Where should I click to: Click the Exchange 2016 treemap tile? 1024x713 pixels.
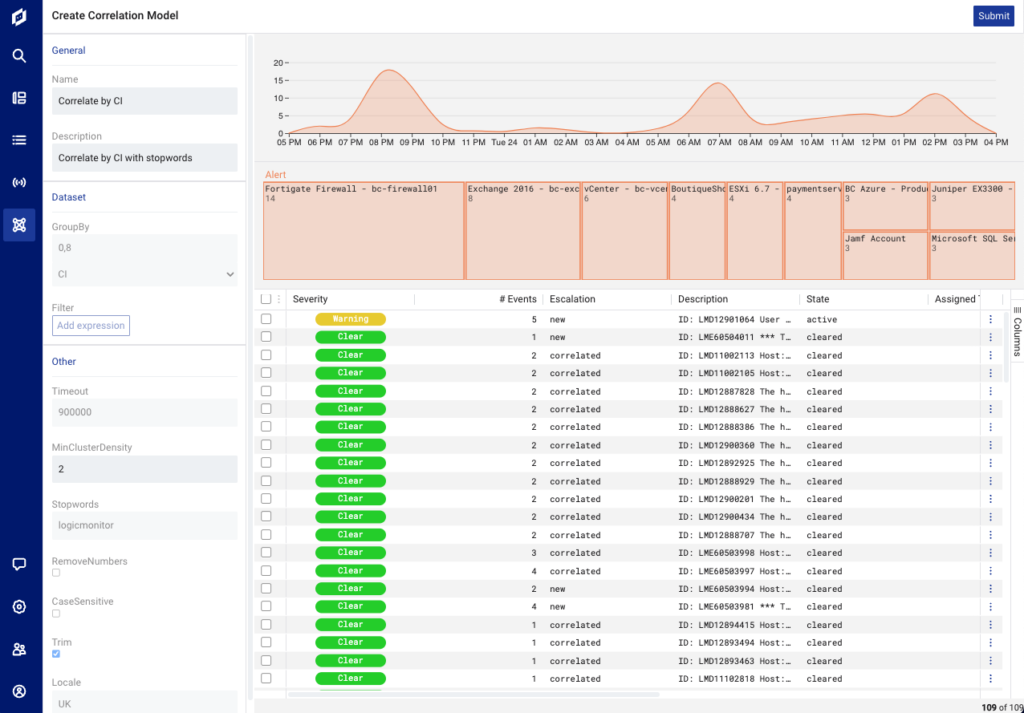click(x=523, y=231)
